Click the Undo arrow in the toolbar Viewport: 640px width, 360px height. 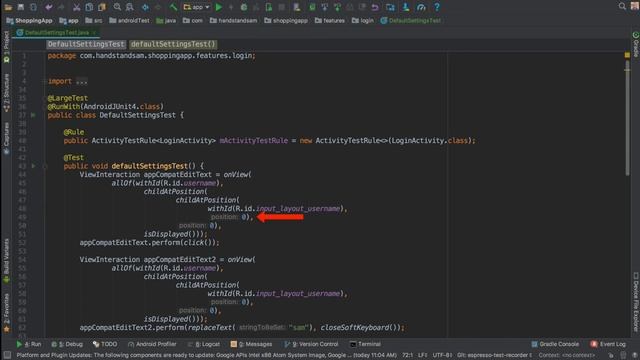(49, 7)
